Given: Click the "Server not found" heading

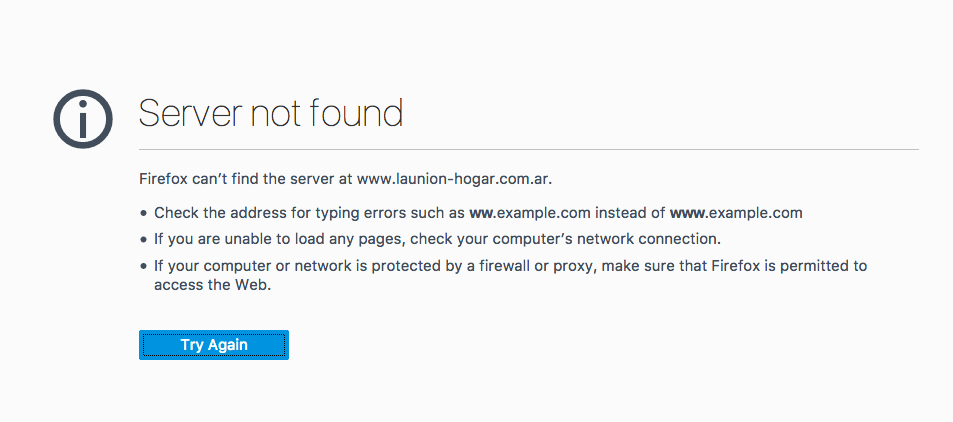Looking at the screenshot, I should (x=271, y=113).
